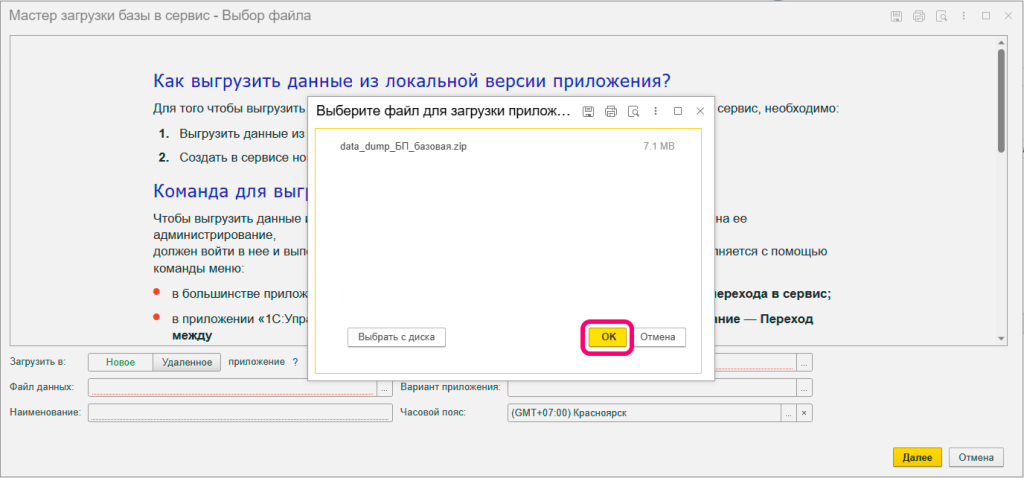Toggle the "Удаленное" application option
The image size is (1024, 478).
tap(186, 362)
